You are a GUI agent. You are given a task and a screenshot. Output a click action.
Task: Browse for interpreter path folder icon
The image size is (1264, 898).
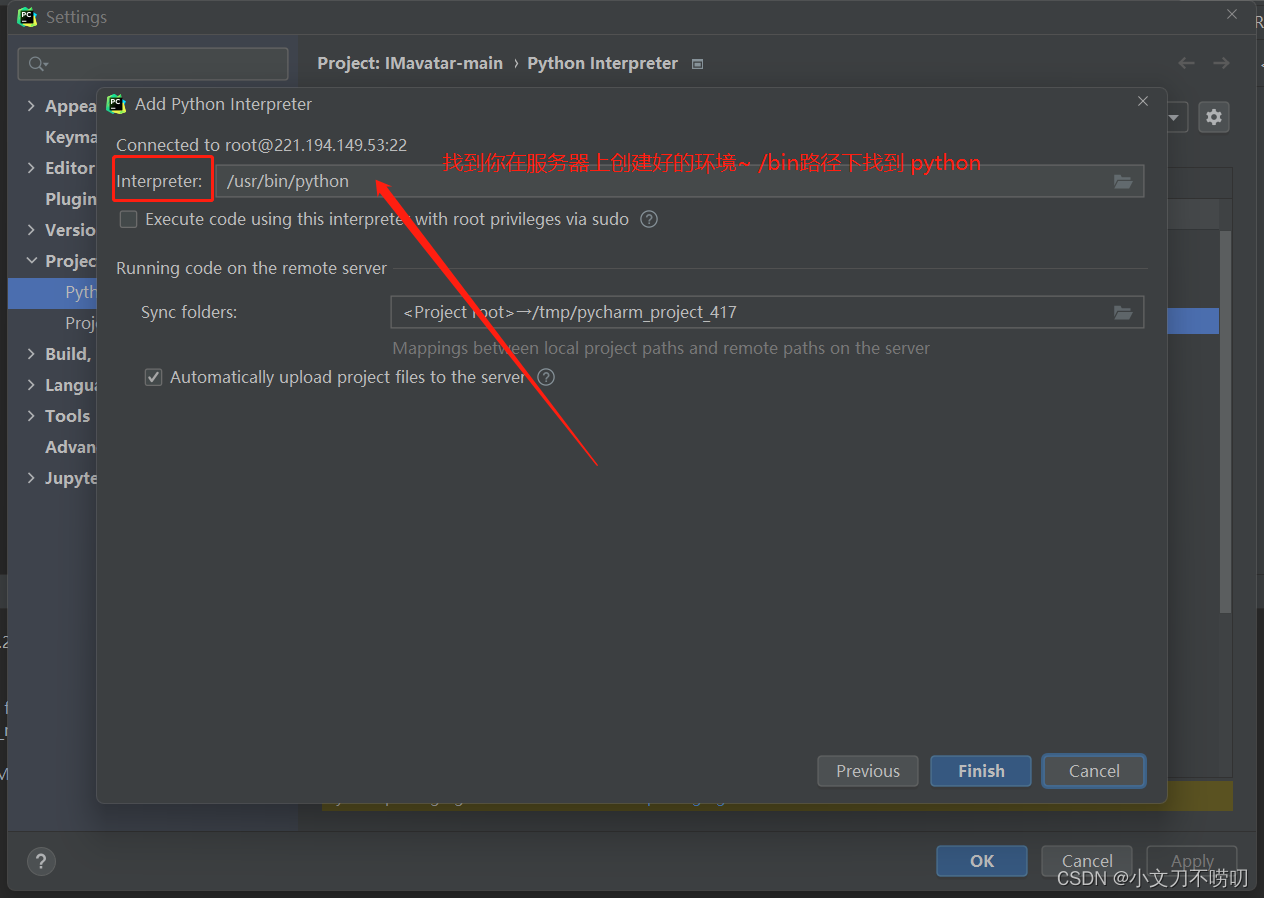pos(1123,181)
